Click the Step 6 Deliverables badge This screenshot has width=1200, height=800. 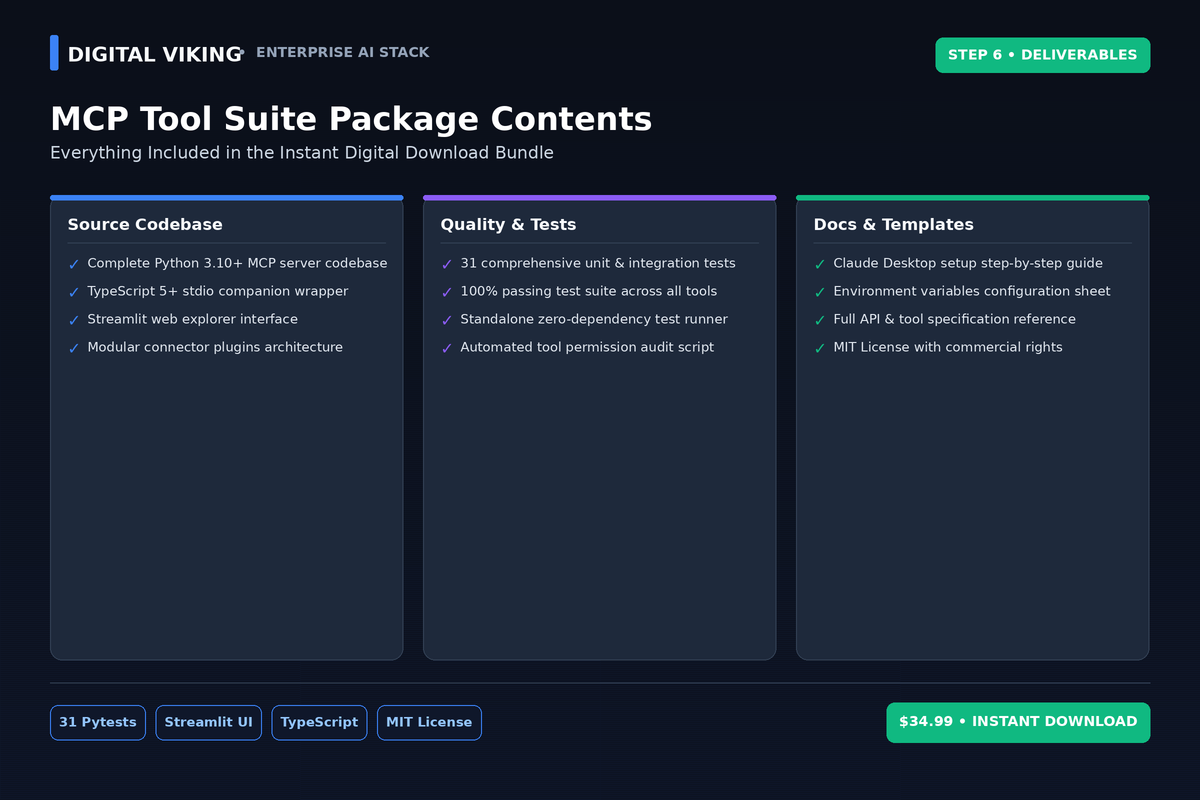tap(1042, 55)
